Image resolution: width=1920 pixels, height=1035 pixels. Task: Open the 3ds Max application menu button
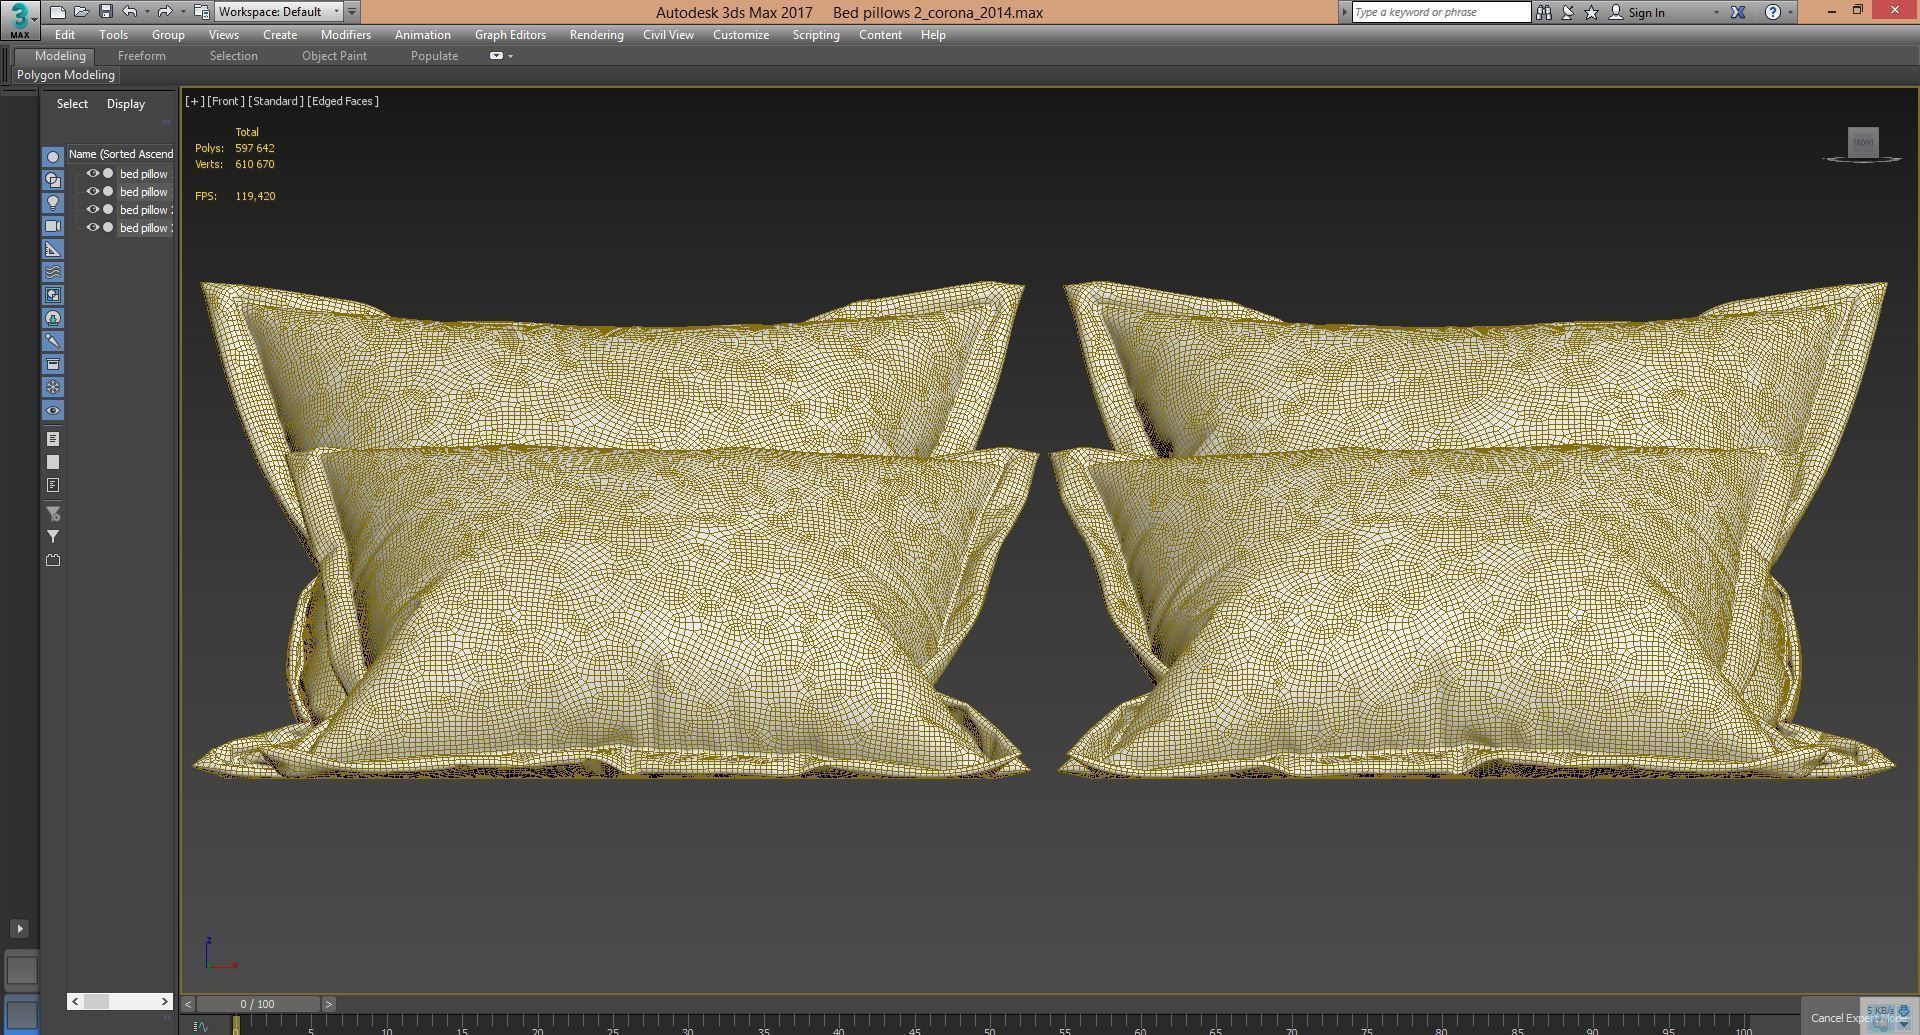point(20,19)
